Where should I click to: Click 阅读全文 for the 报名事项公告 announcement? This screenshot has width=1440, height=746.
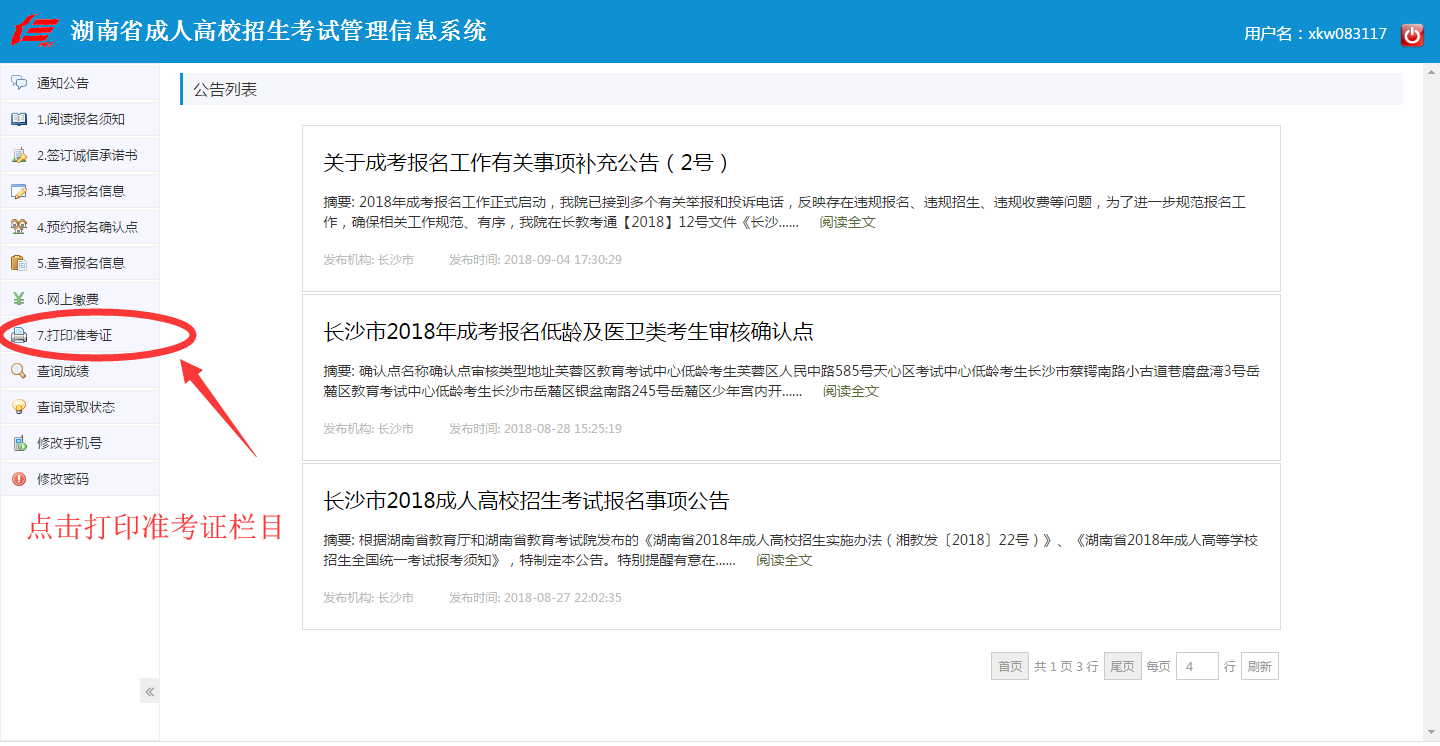(784, 560)
